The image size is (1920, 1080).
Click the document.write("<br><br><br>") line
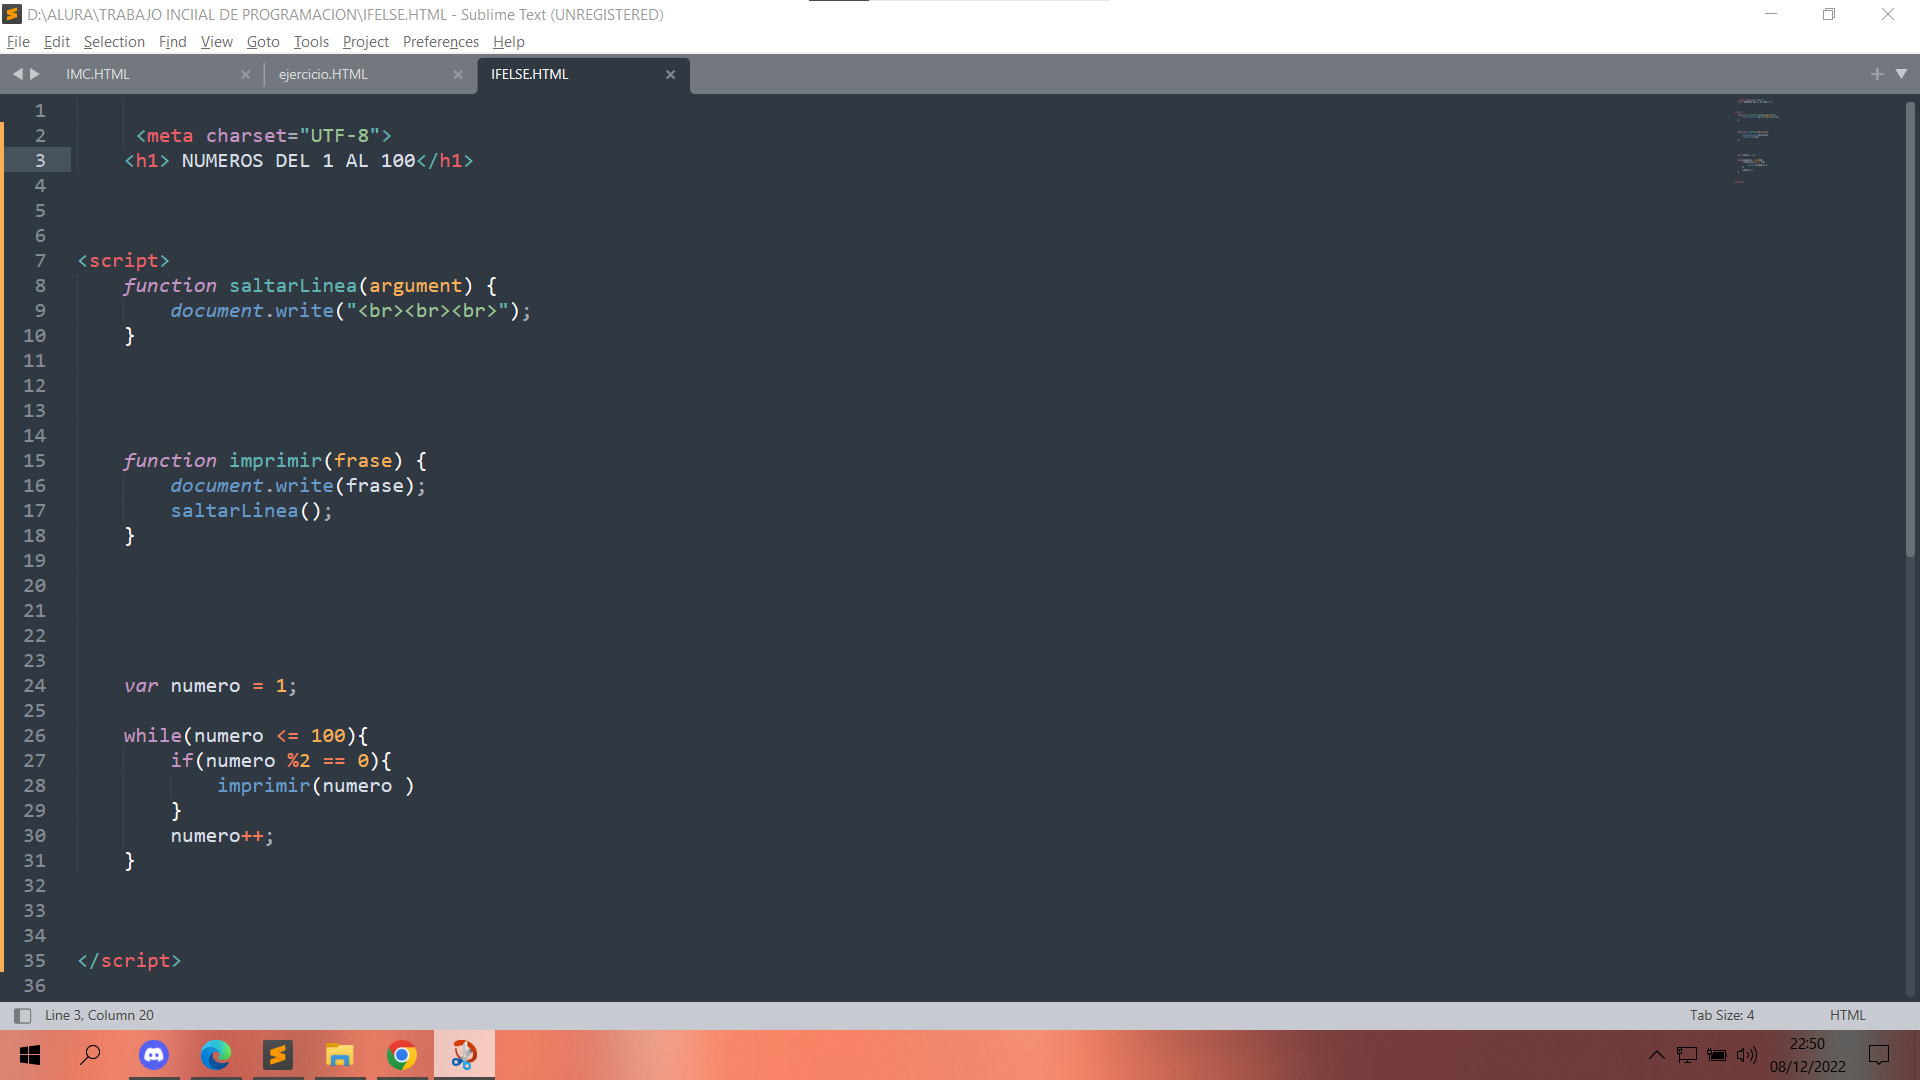pos(351,311)
